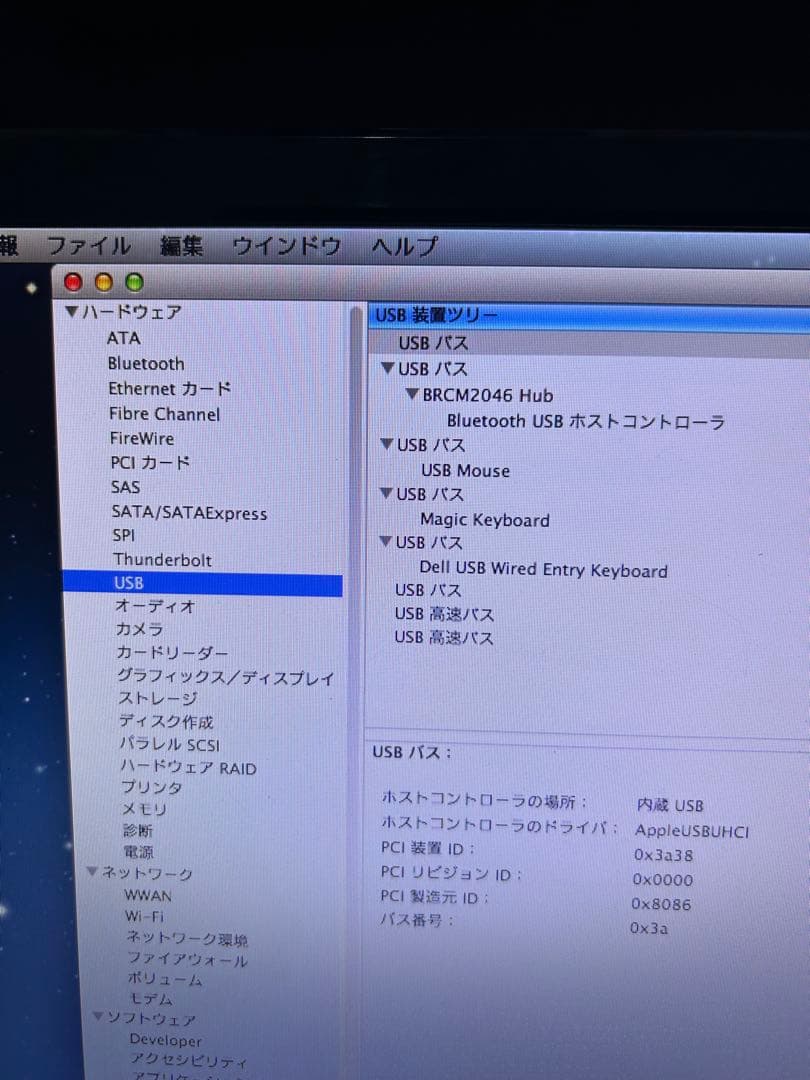This screenshot has height=1080, width=810.
Task: Select Bluetooth under ハードウェア
Action: pos(146,364)
